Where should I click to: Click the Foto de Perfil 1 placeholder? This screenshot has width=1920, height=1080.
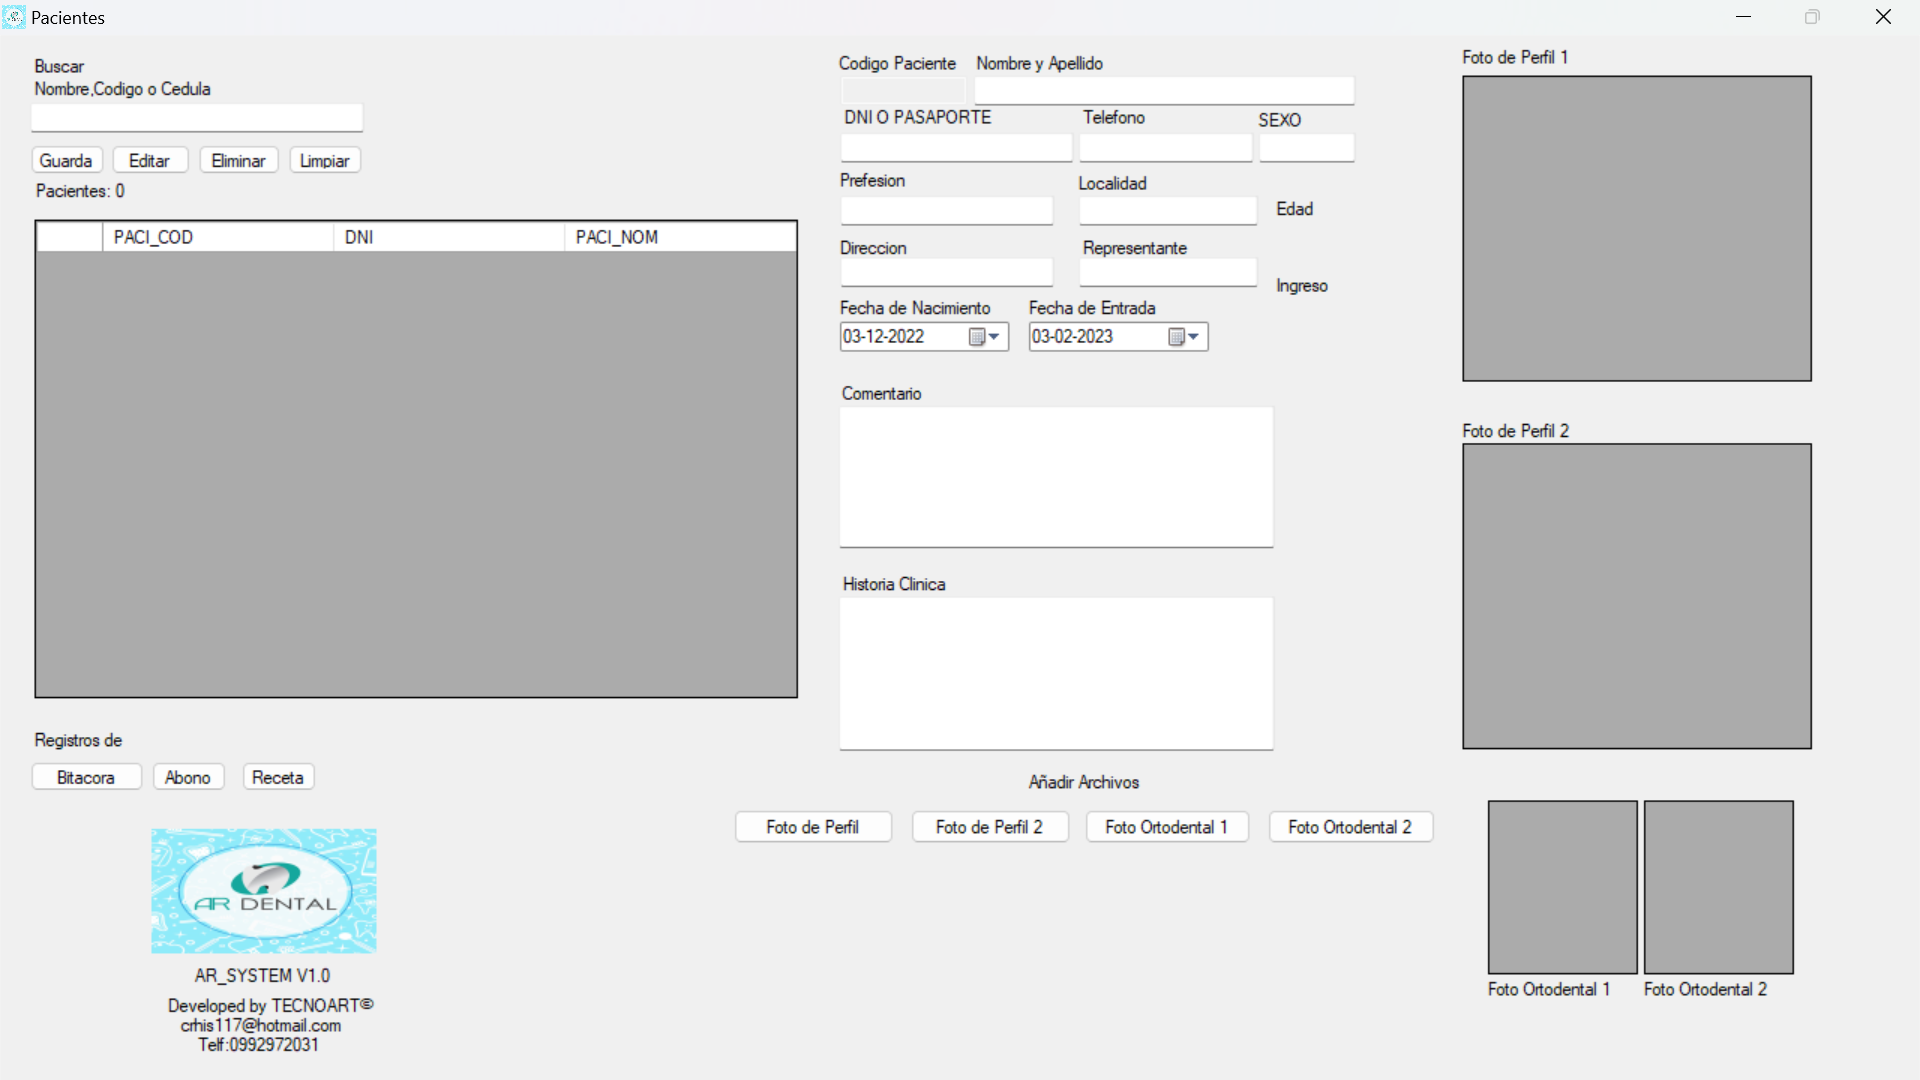click(x=1636, y=228)
